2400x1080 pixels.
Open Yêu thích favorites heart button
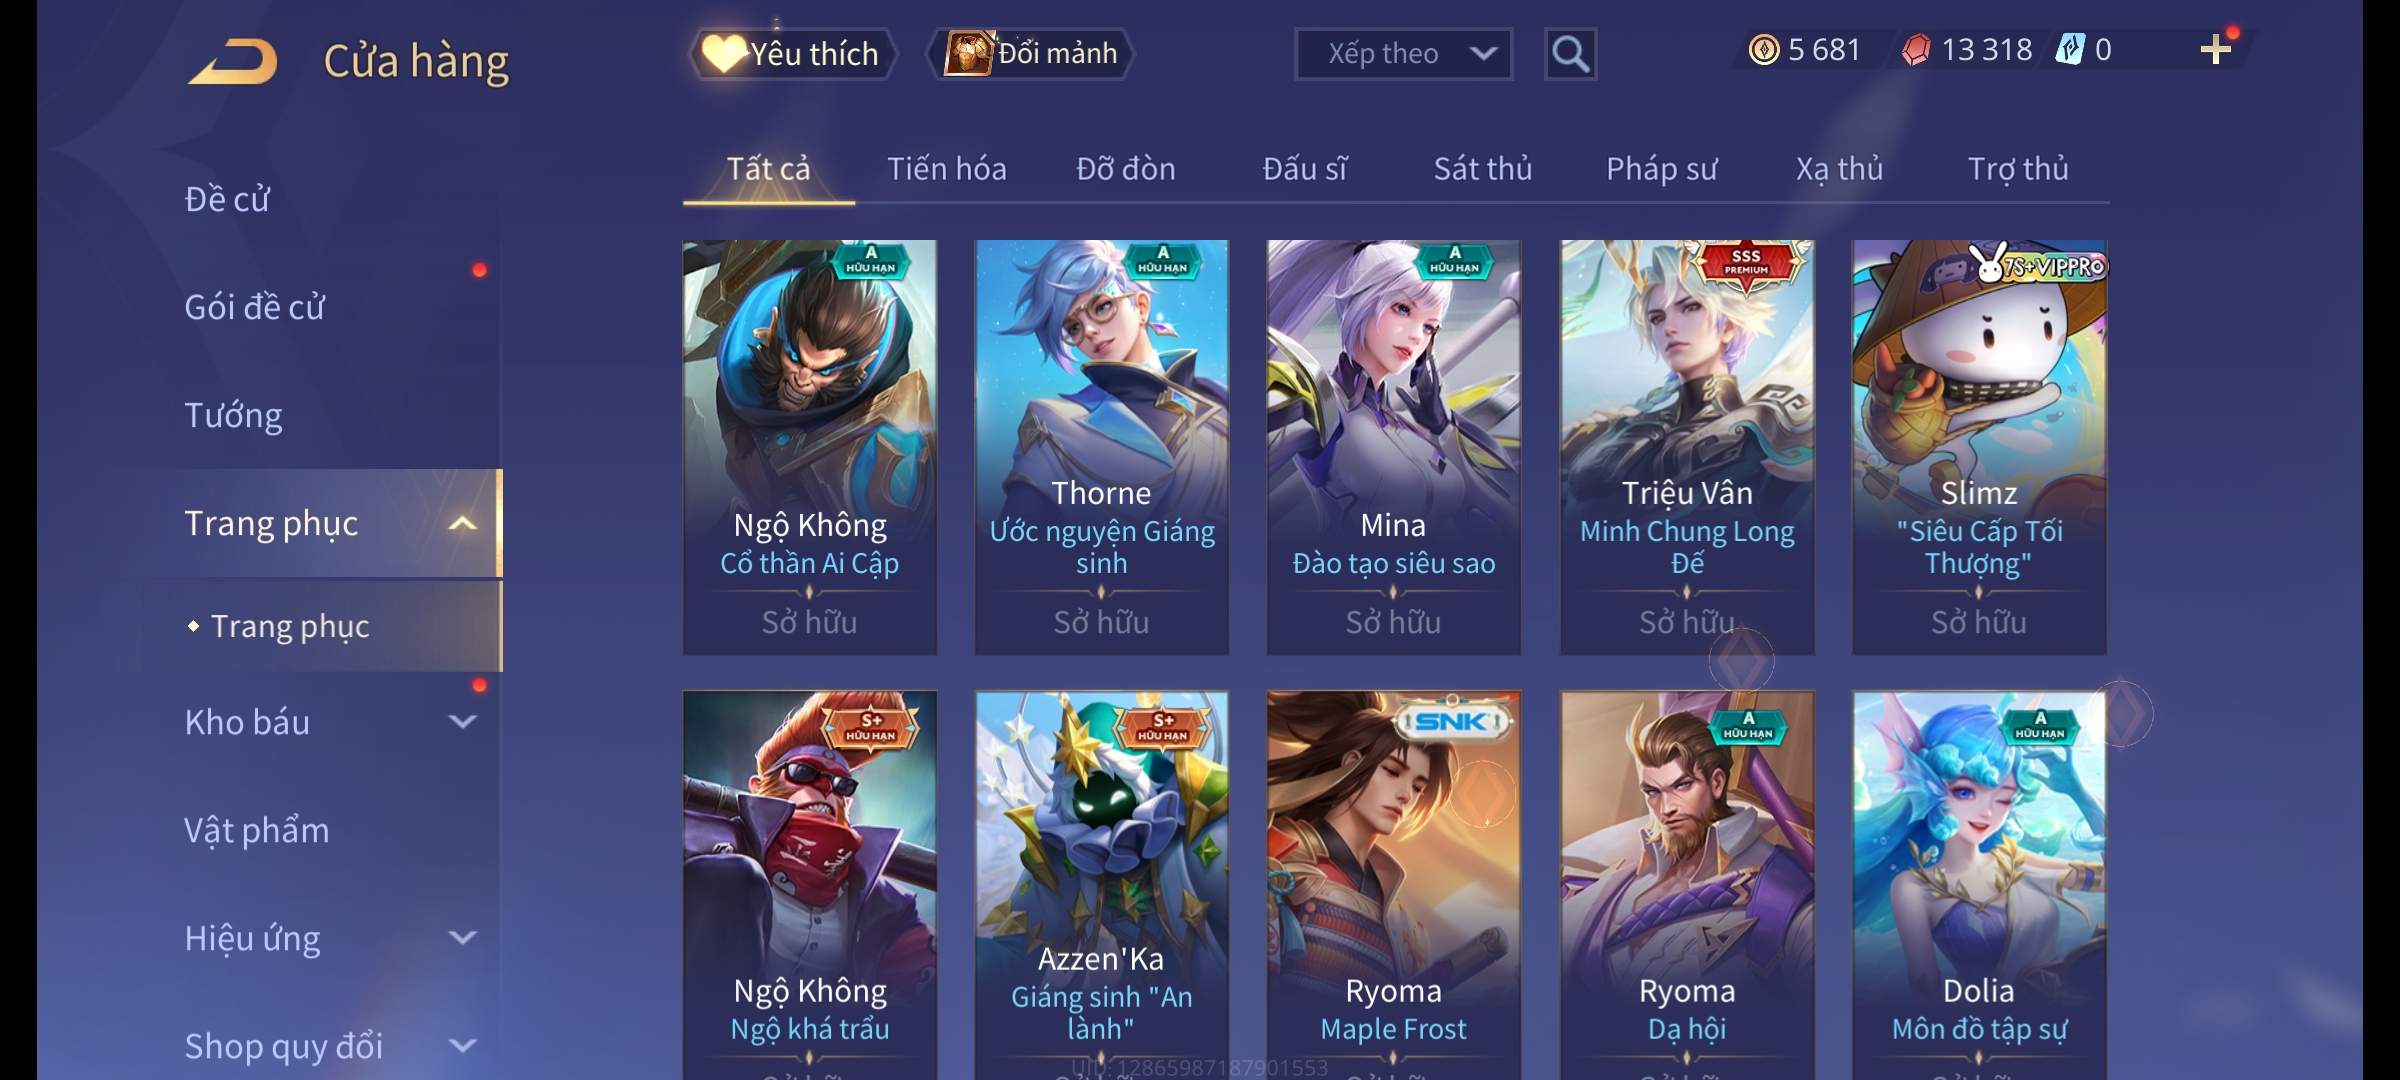792,54
